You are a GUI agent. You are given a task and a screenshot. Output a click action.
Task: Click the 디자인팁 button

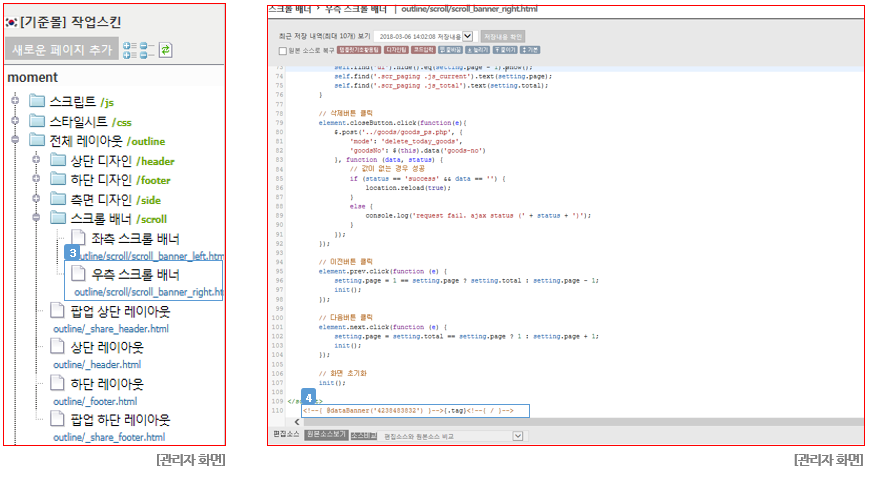[396, 50]
